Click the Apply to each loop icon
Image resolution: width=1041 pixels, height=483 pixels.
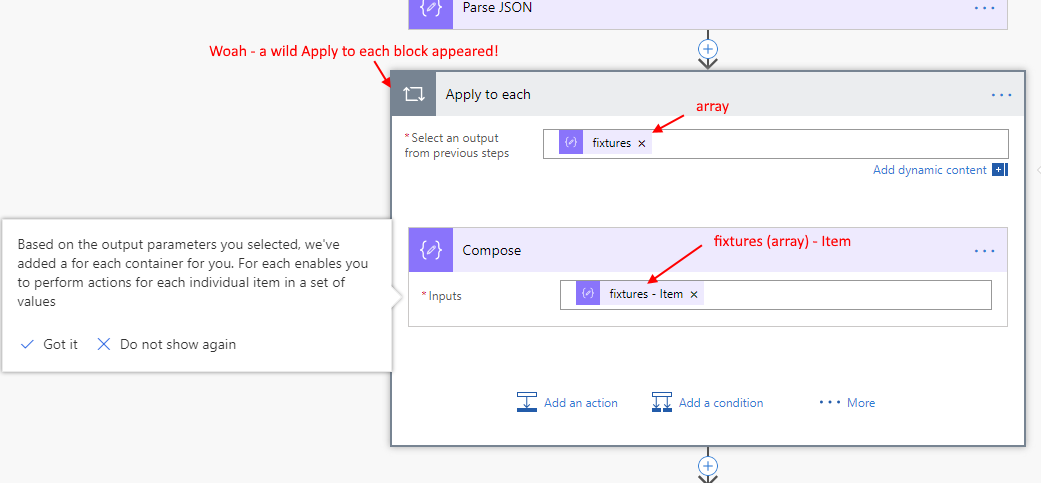[413, 94]
